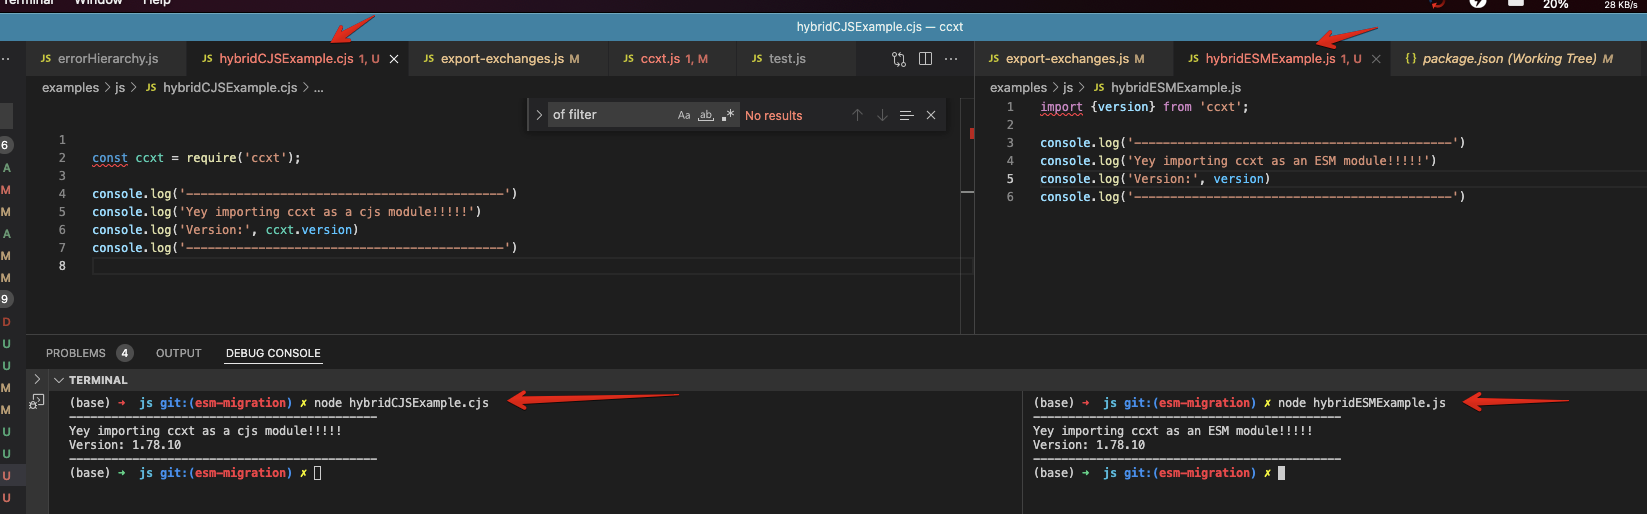This screenshot has height=514, width=1647.
Task: Select 'examples' in the left editor breadcrumb
Action: click(x=70, y=88)
